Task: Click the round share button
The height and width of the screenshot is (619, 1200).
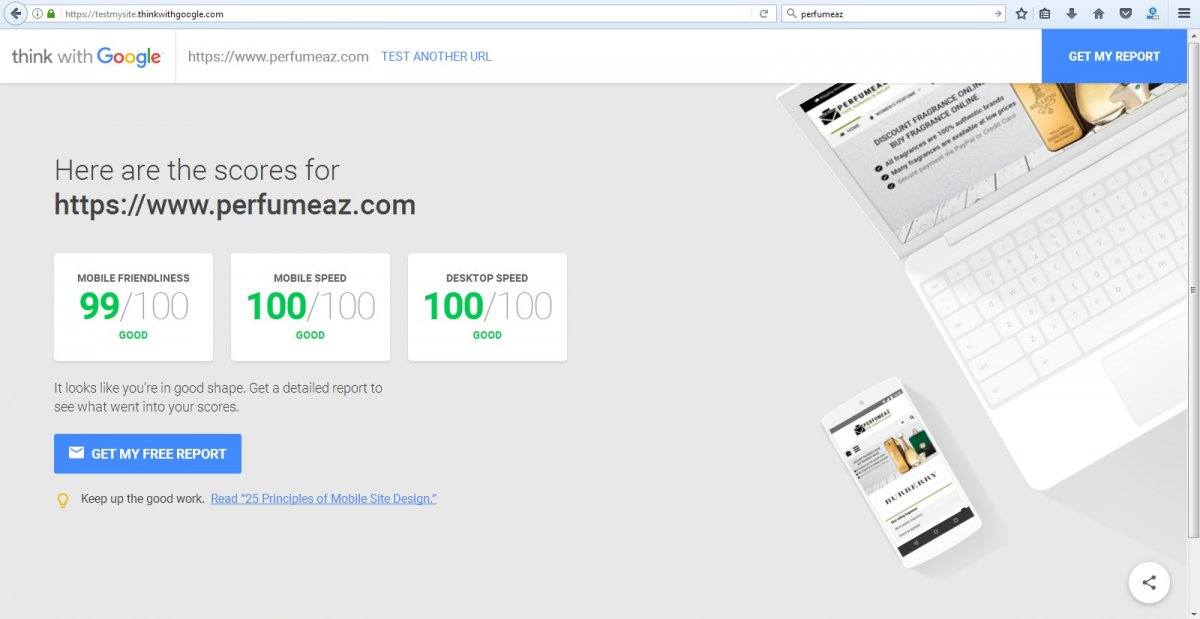Action: coord(1149,583)
